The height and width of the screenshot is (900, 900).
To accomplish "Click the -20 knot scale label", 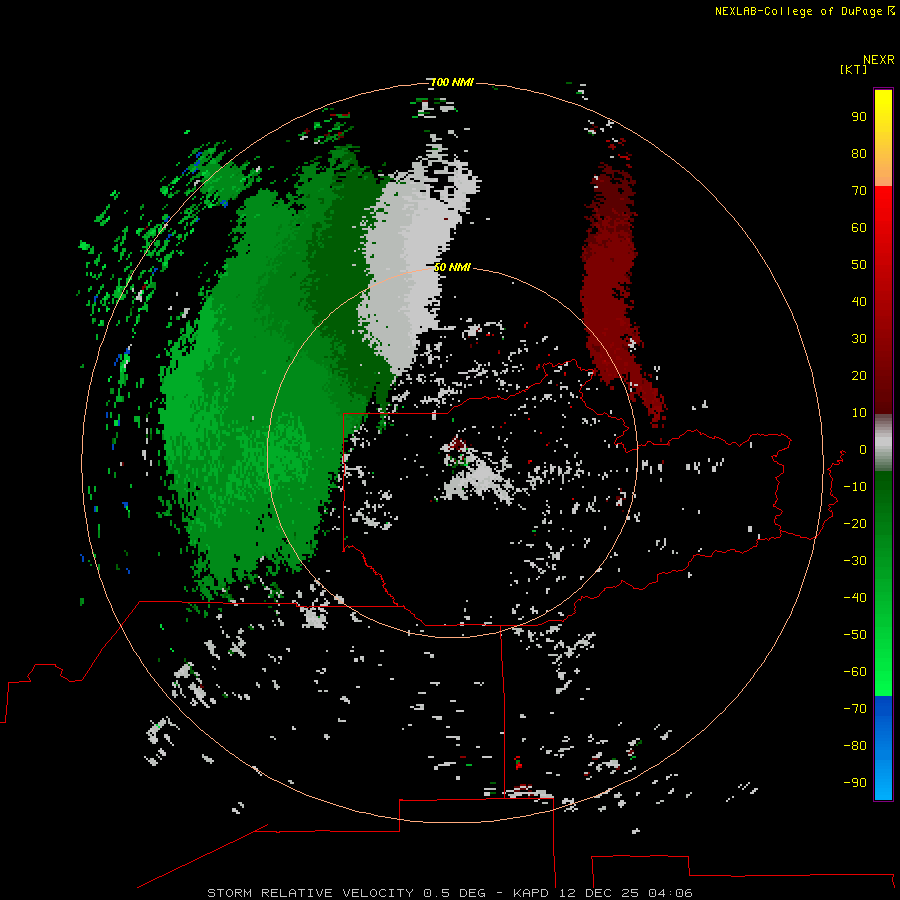I will (855, 523).
